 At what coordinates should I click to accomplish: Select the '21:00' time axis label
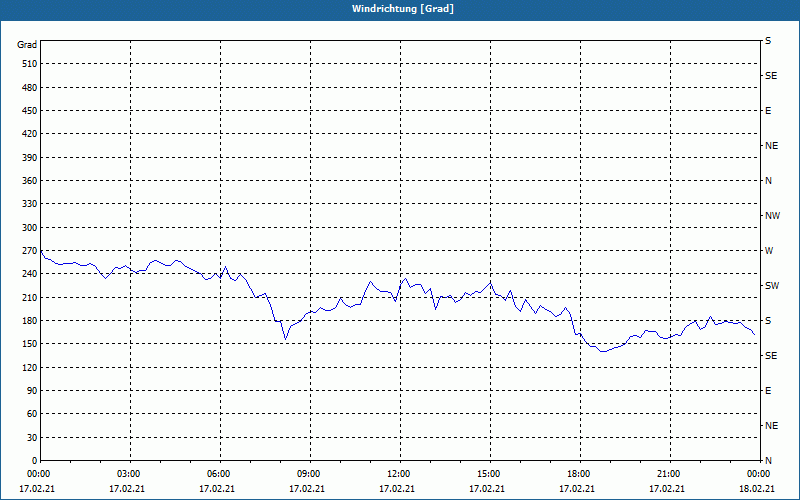coord(668,474)
